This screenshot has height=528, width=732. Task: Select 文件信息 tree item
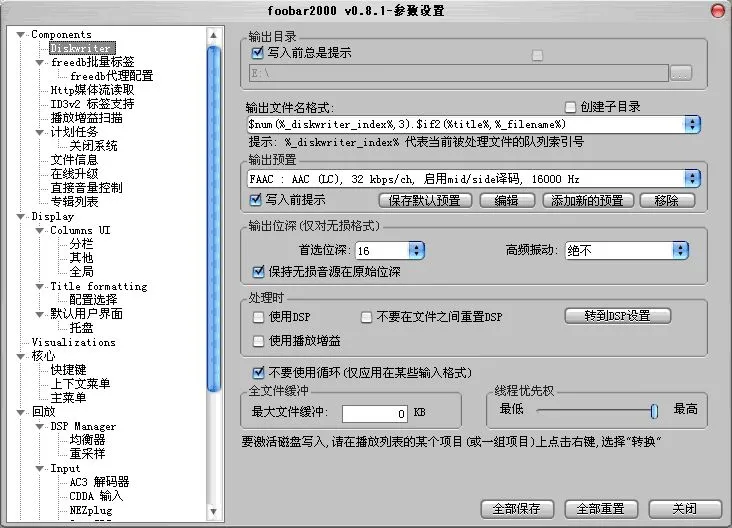75,160
